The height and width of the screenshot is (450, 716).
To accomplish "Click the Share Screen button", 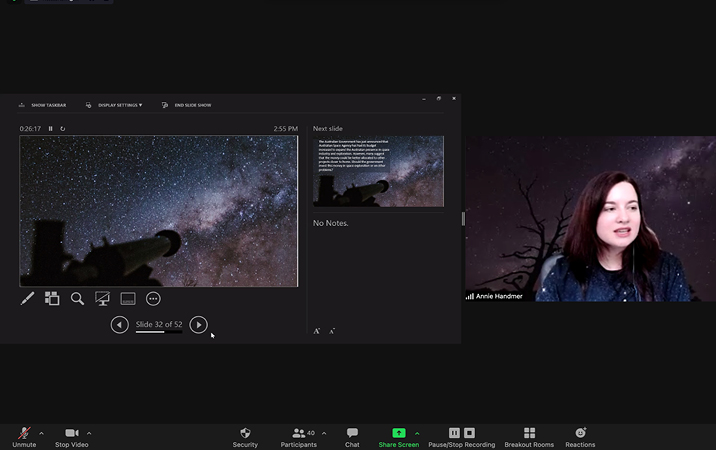I will [x=399, y=437].
